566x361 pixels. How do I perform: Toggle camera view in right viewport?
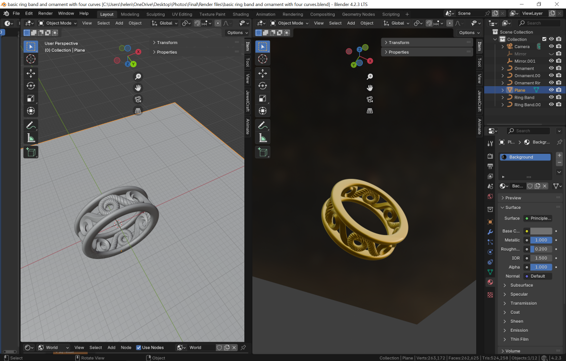pyautogui.click(x=370, y=99)
